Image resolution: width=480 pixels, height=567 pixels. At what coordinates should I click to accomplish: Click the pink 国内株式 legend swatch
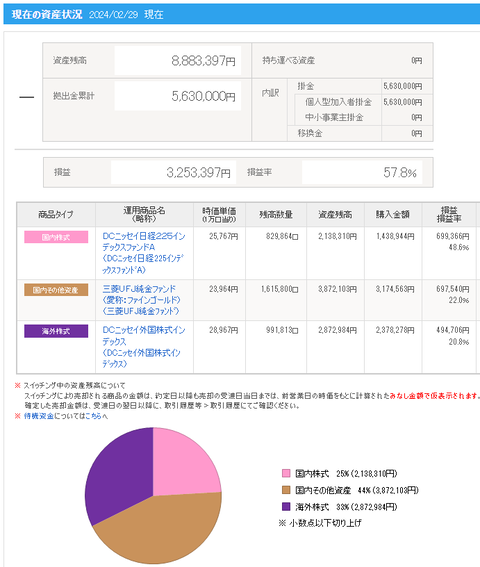click(286, 473)
